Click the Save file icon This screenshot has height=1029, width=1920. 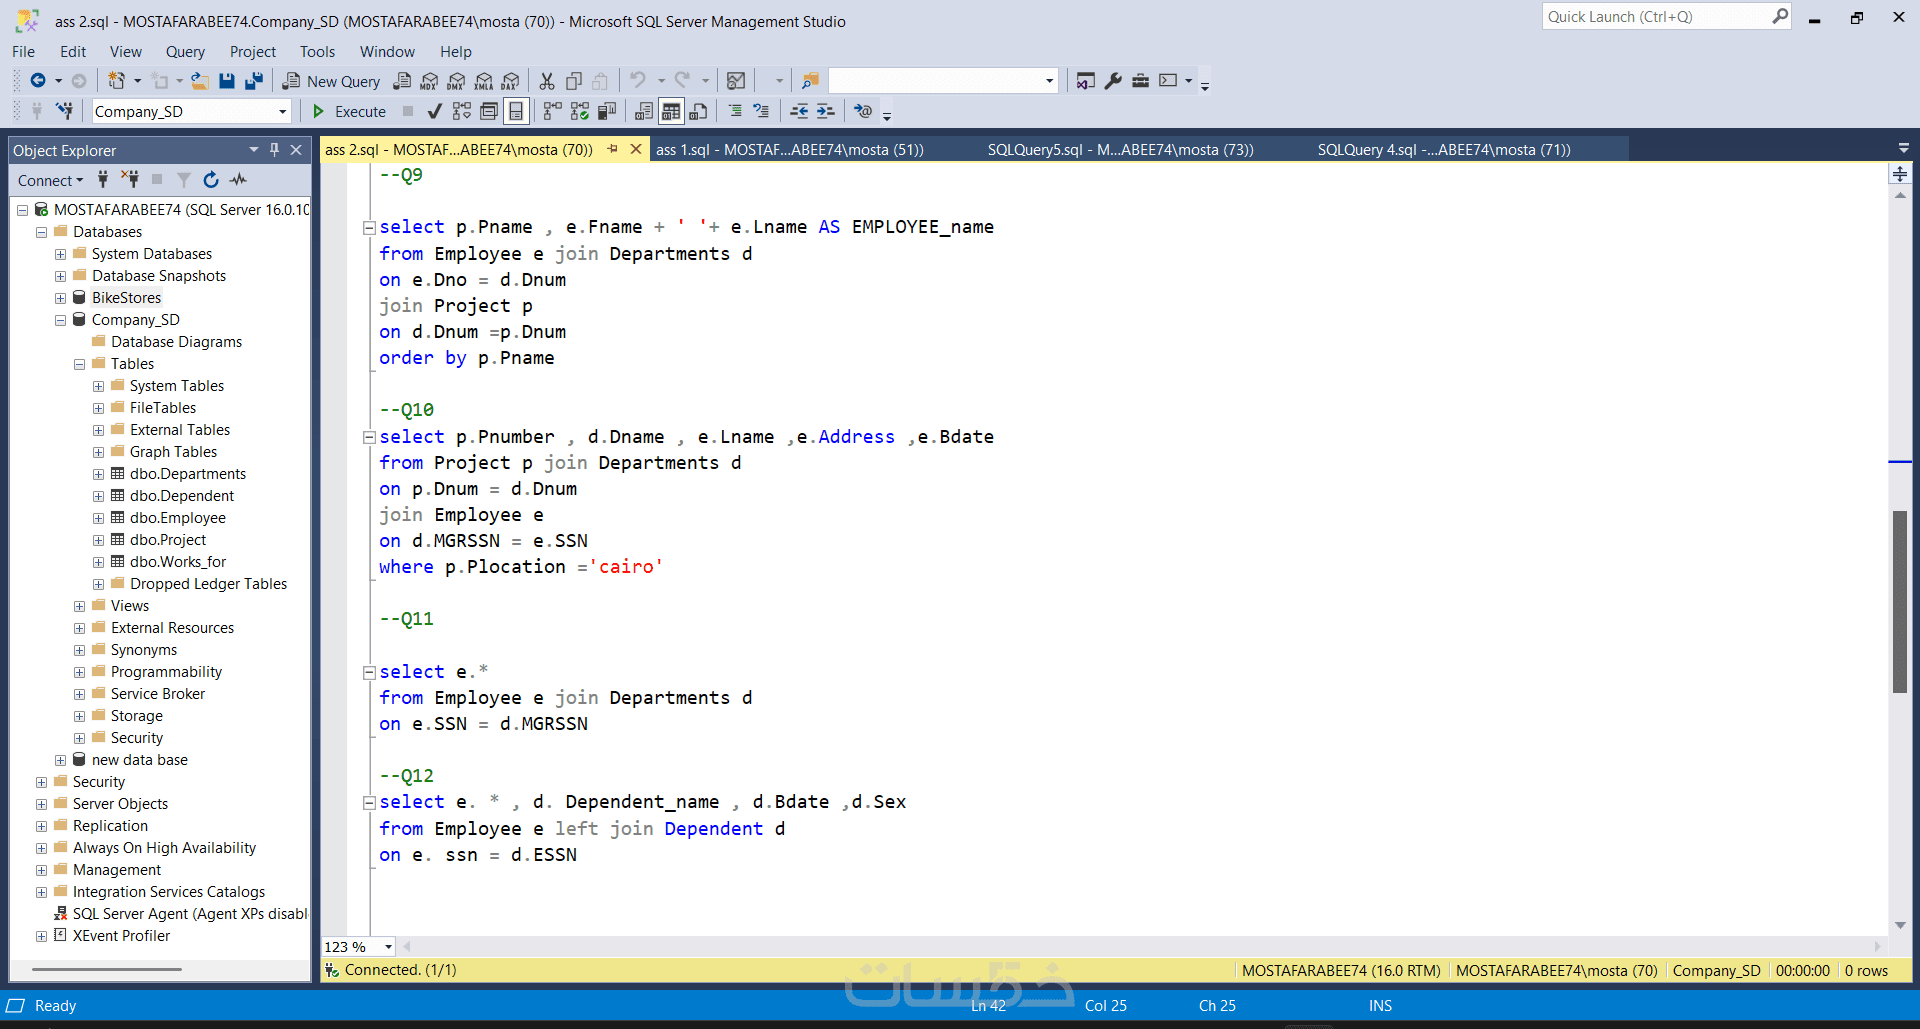[x=227, y=81]
